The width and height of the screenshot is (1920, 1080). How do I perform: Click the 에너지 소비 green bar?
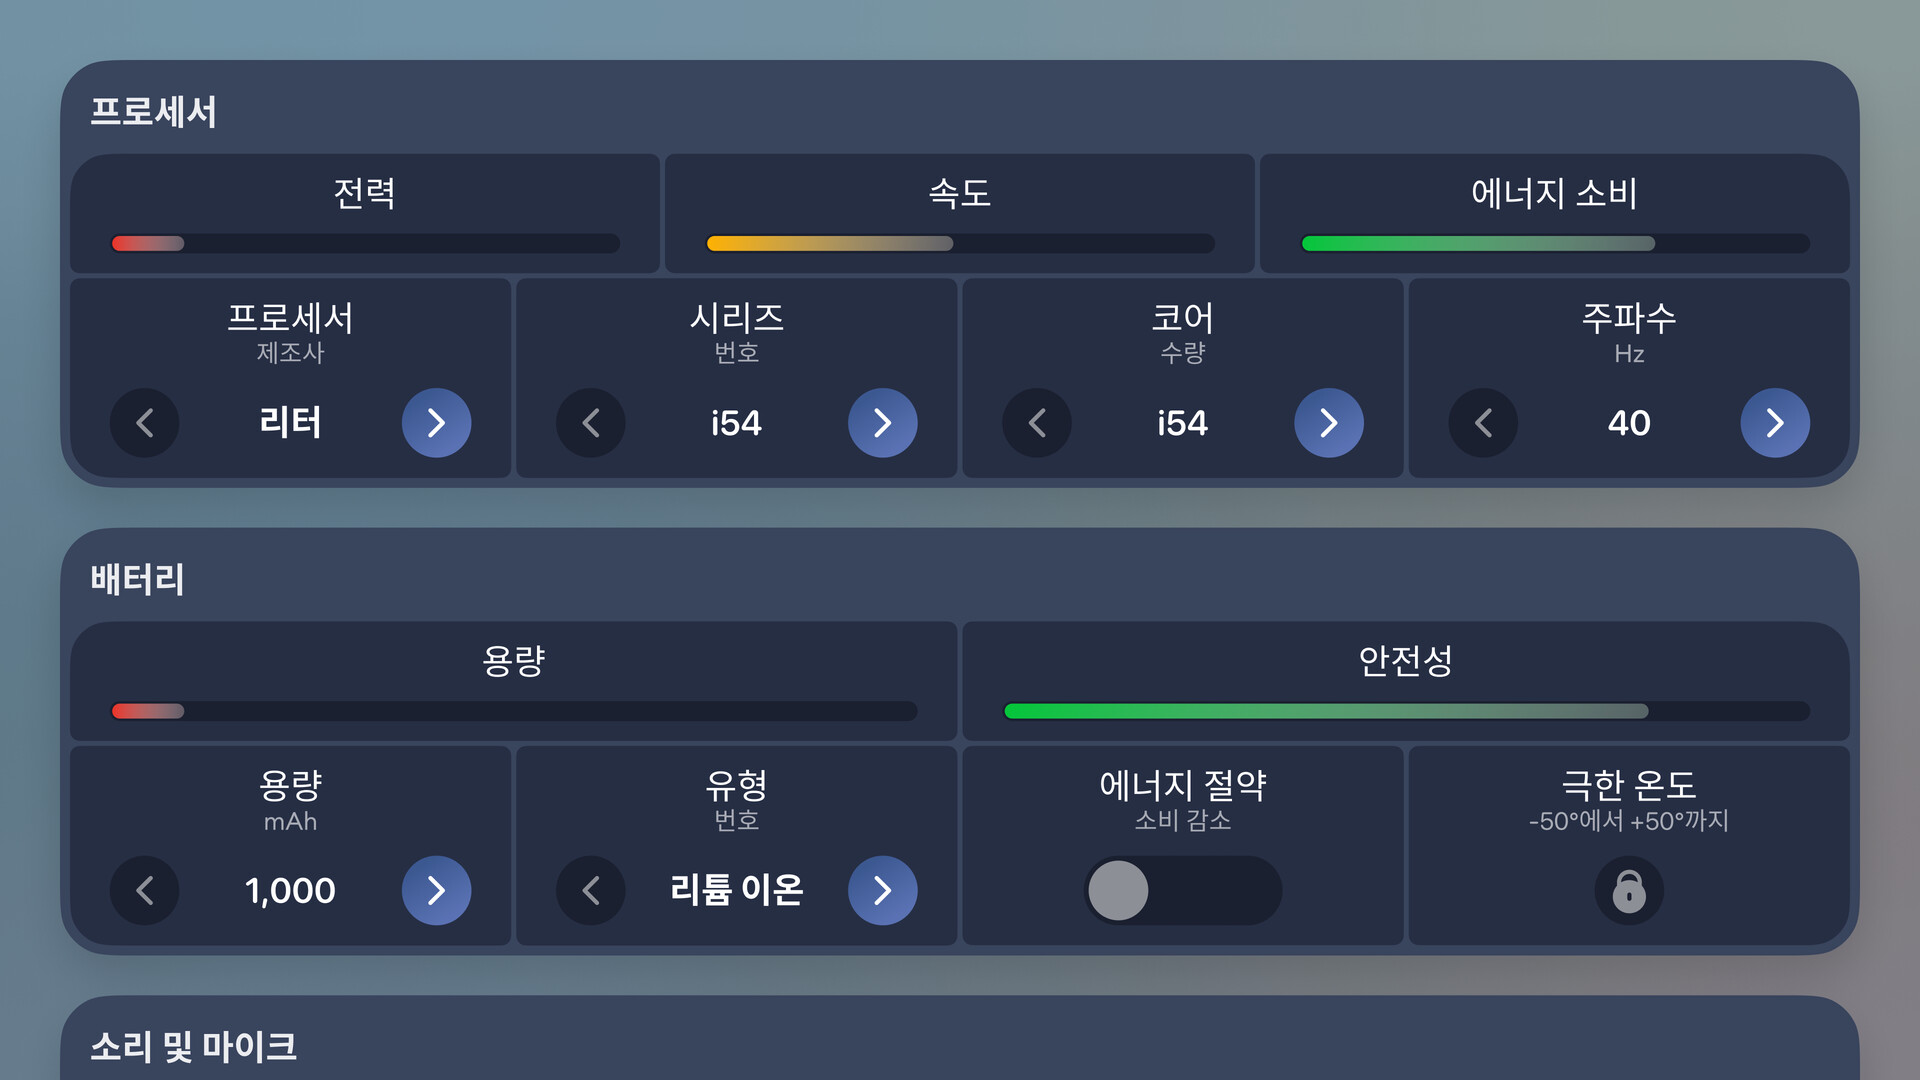[1555, 243]
